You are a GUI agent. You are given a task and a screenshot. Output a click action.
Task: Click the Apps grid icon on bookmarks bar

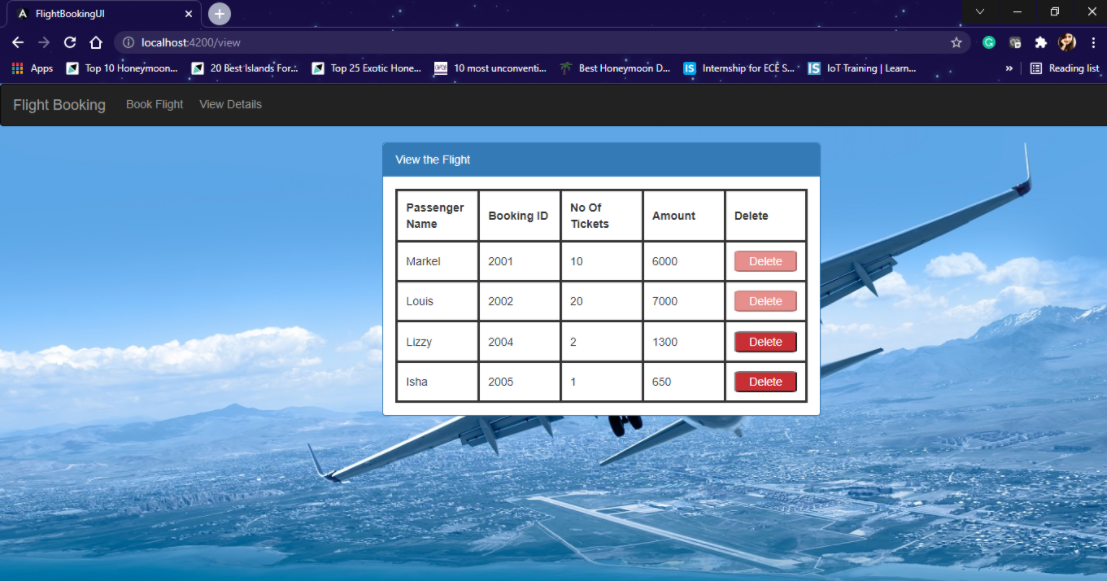point(16,68)
